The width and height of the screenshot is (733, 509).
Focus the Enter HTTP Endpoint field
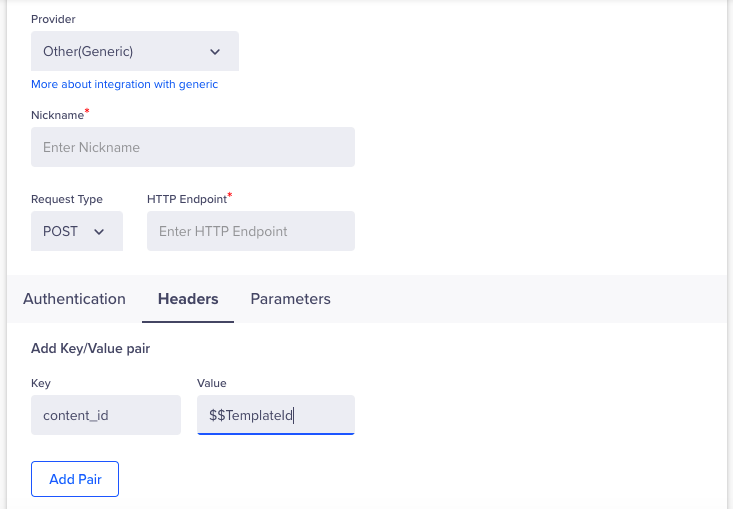251,231
